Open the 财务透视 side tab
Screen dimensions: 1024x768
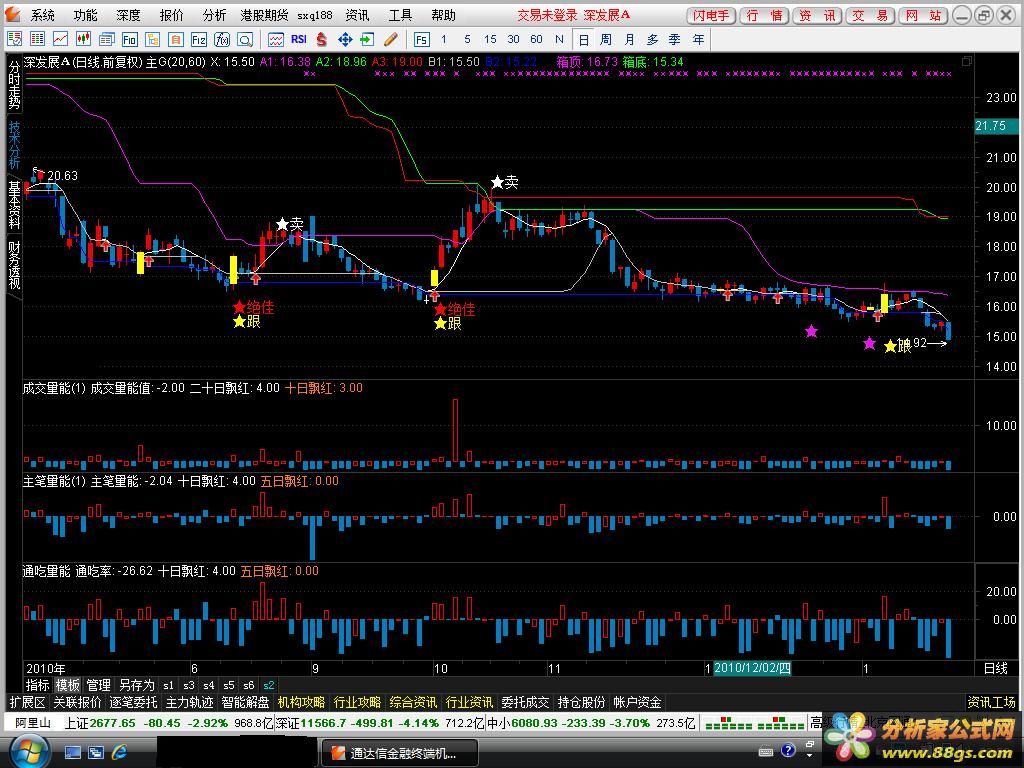(x=14, y=264)
